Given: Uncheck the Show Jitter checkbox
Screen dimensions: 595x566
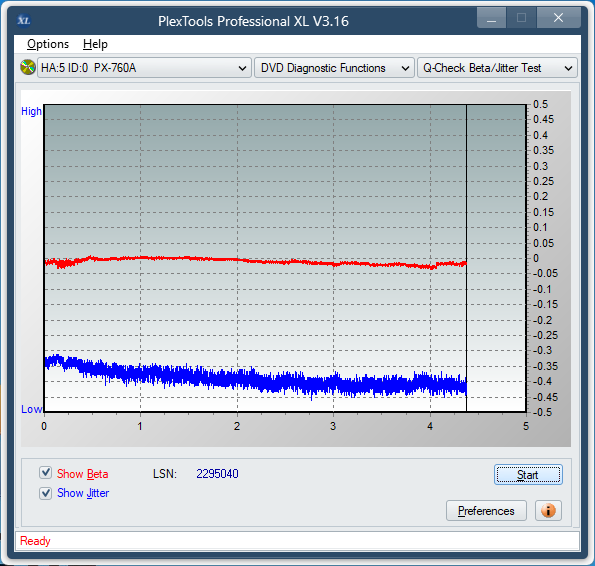Looking at the screenshot, I should [x=46, y=493].
